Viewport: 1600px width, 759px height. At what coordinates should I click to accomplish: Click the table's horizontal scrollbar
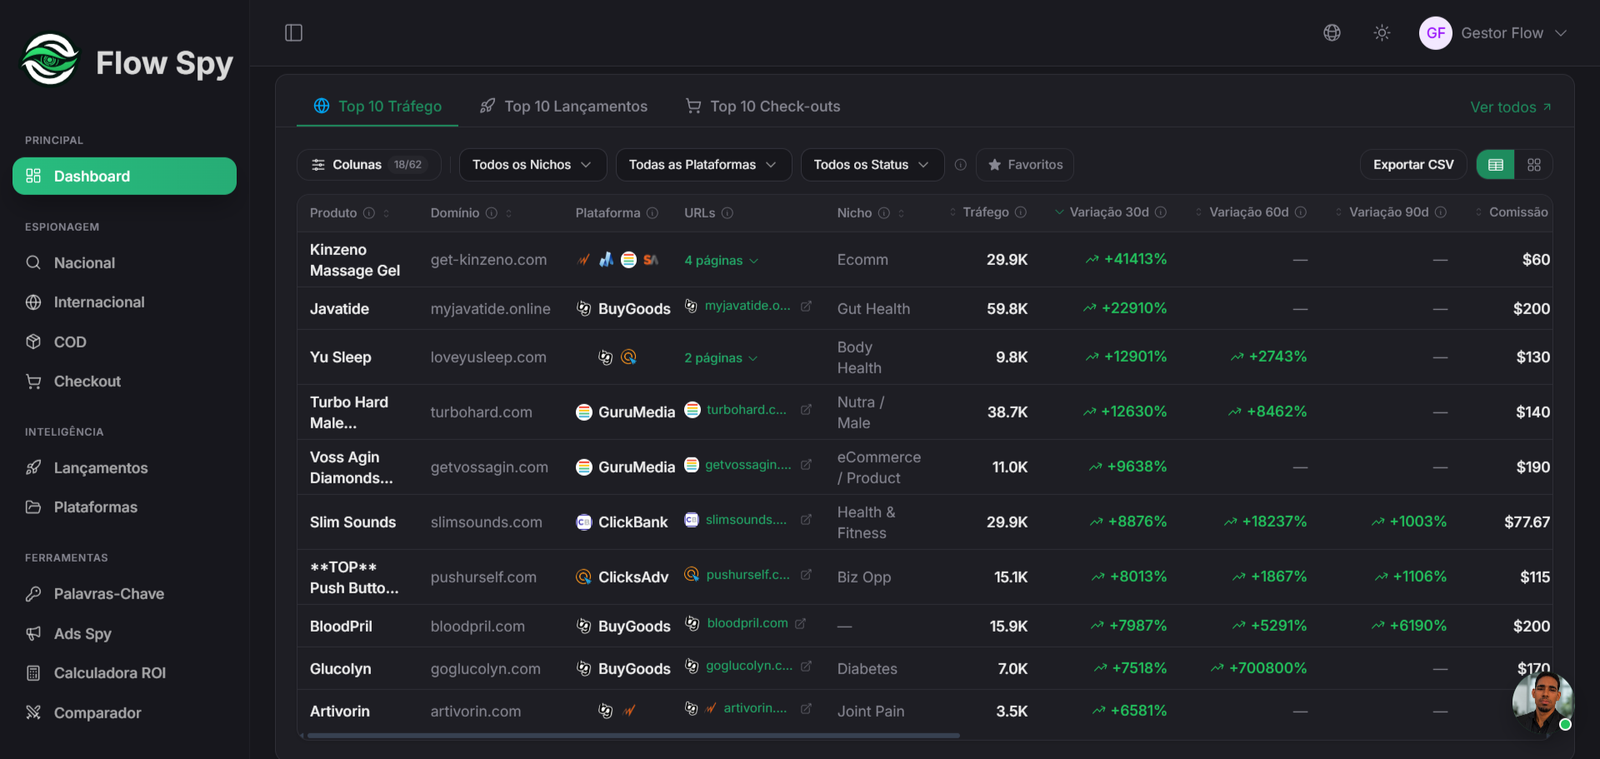(633, 736)
